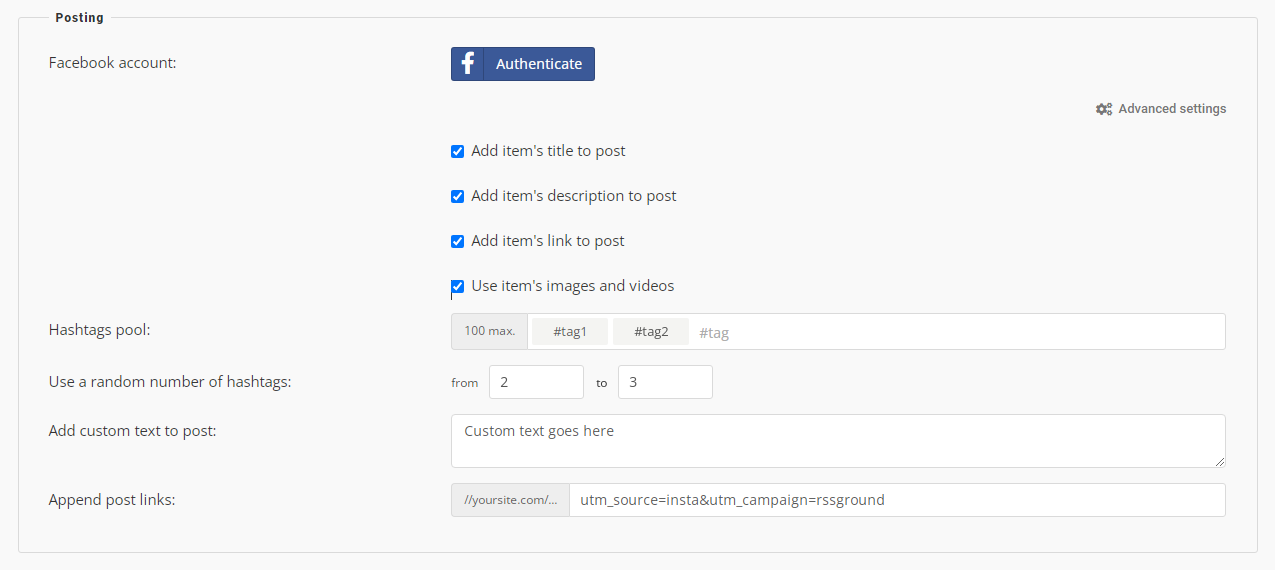The height and width of the screenshot is (570, 1275).
Task: Toggle "Add item's description to post" checkbox
Action: click(x=458, y=197)
